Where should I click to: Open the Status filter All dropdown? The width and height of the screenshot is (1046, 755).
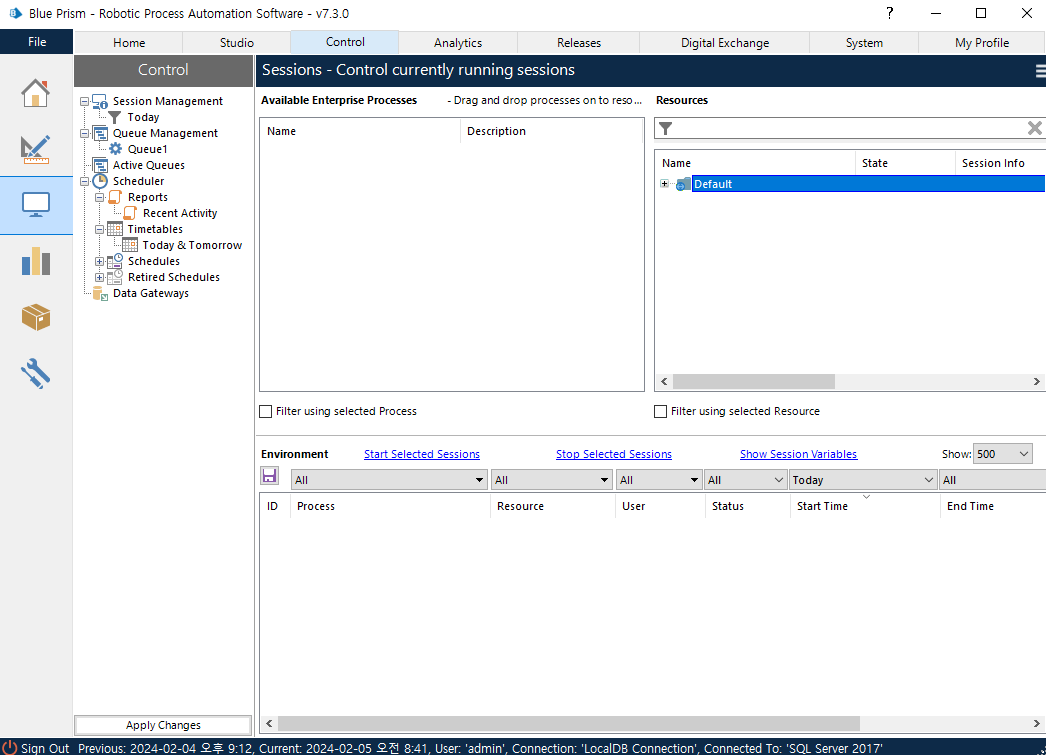[x=746, y=480]
